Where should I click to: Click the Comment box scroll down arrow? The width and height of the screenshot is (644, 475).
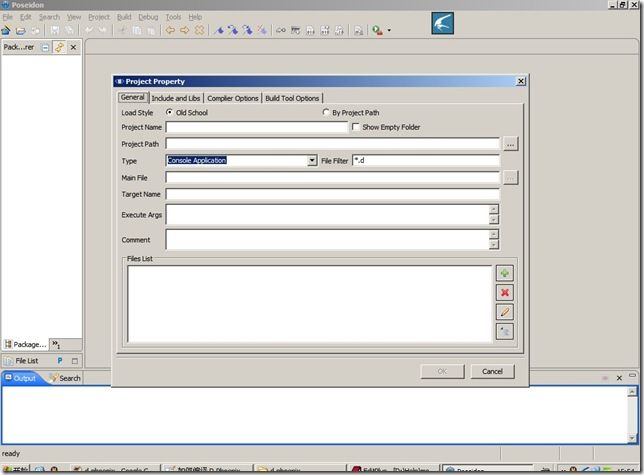tap(494, 245)
